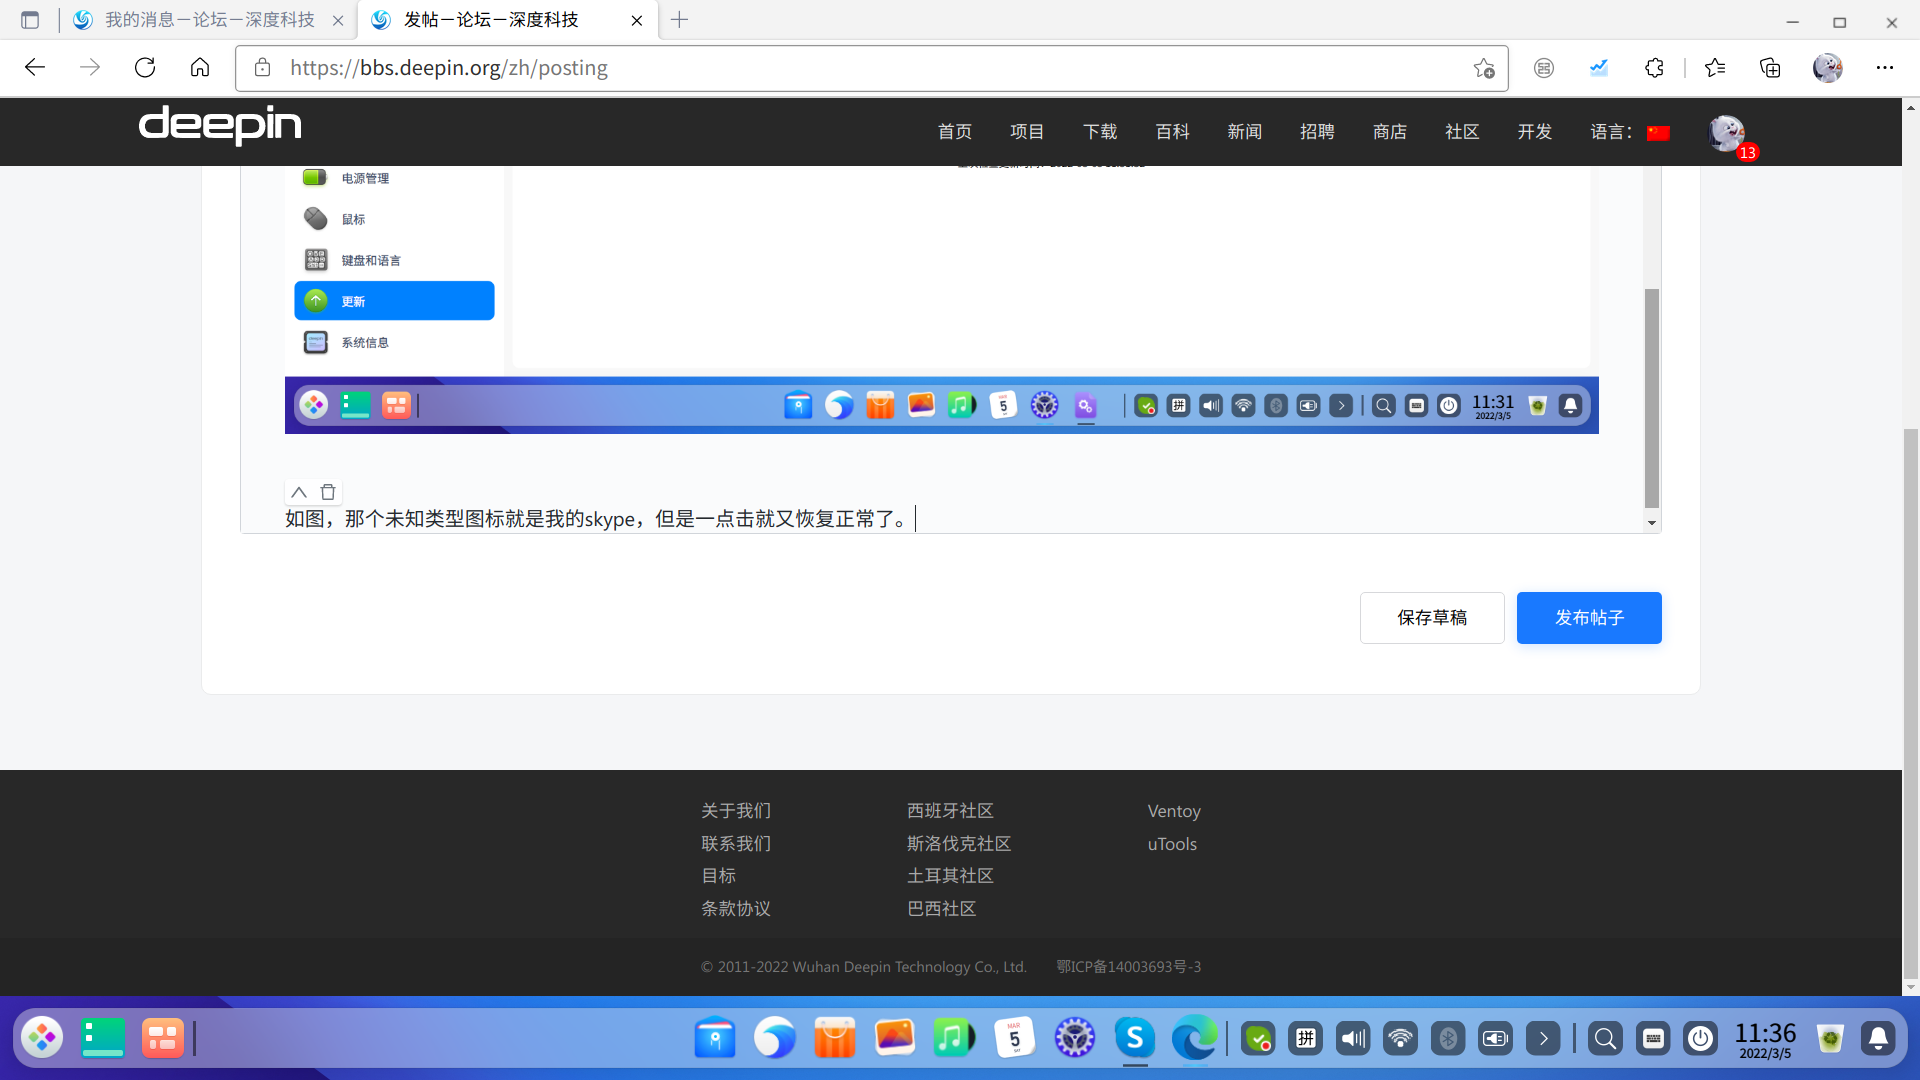Open browser extensions puzzle icon
The width and height of the screenshot is (1920, 1080).
click(1654, 68)
